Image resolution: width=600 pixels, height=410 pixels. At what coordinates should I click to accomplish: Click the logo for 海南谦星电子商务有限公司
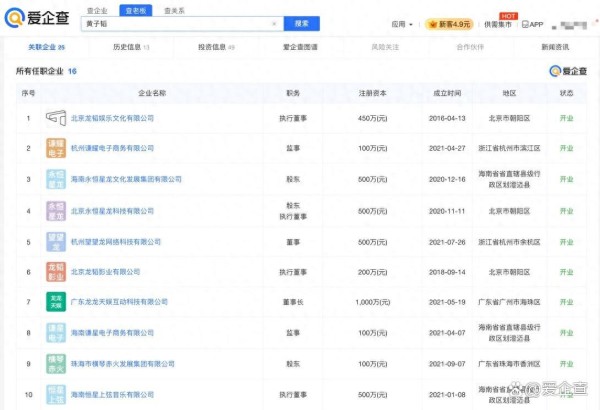56,333
